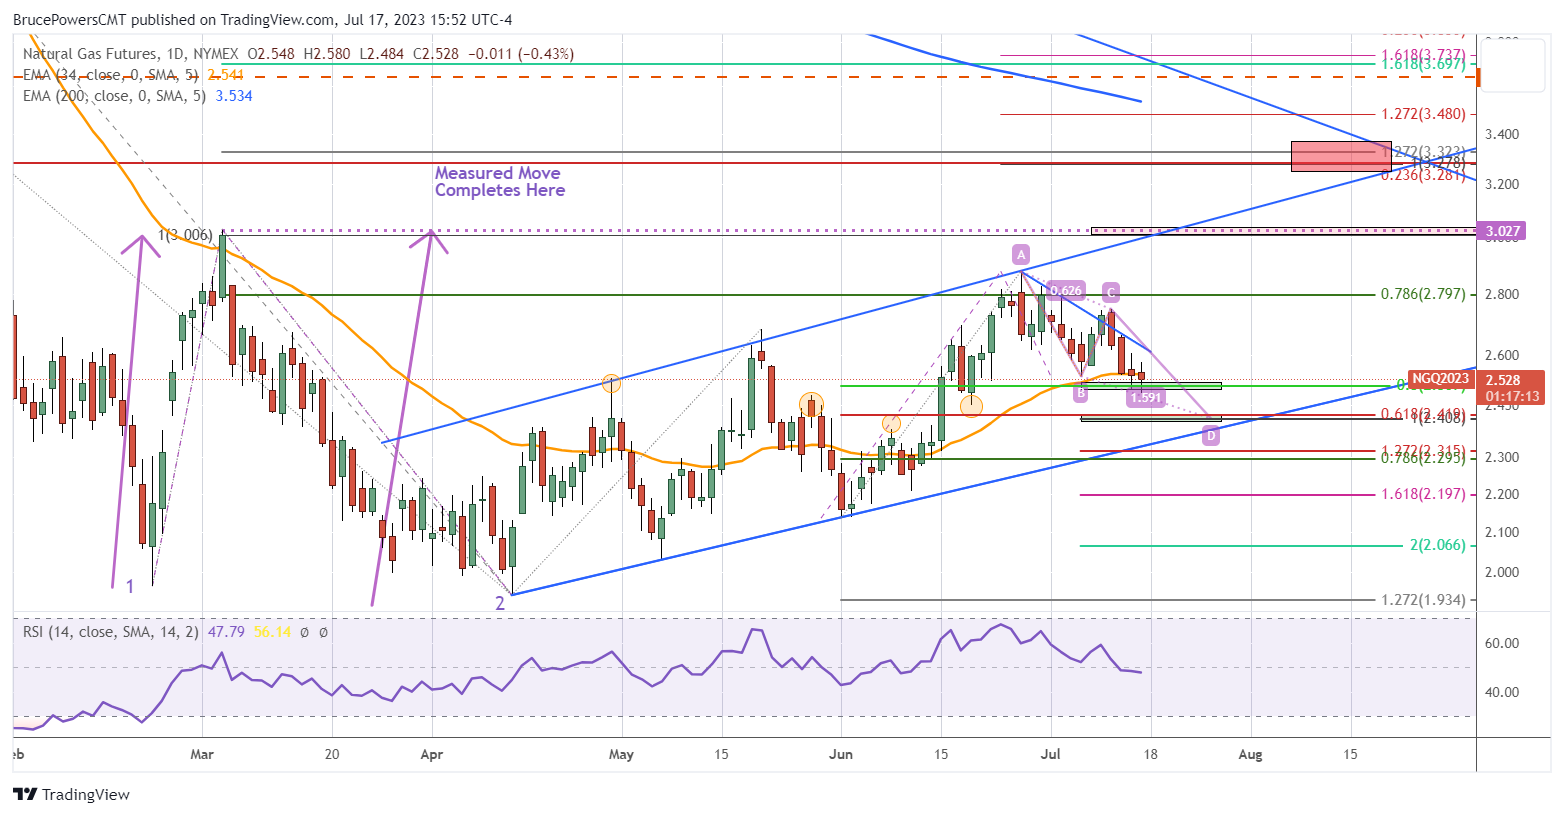Click the -0.011 (-0.43%) change value
This screenshot has height=816, width=1564.
521,54
